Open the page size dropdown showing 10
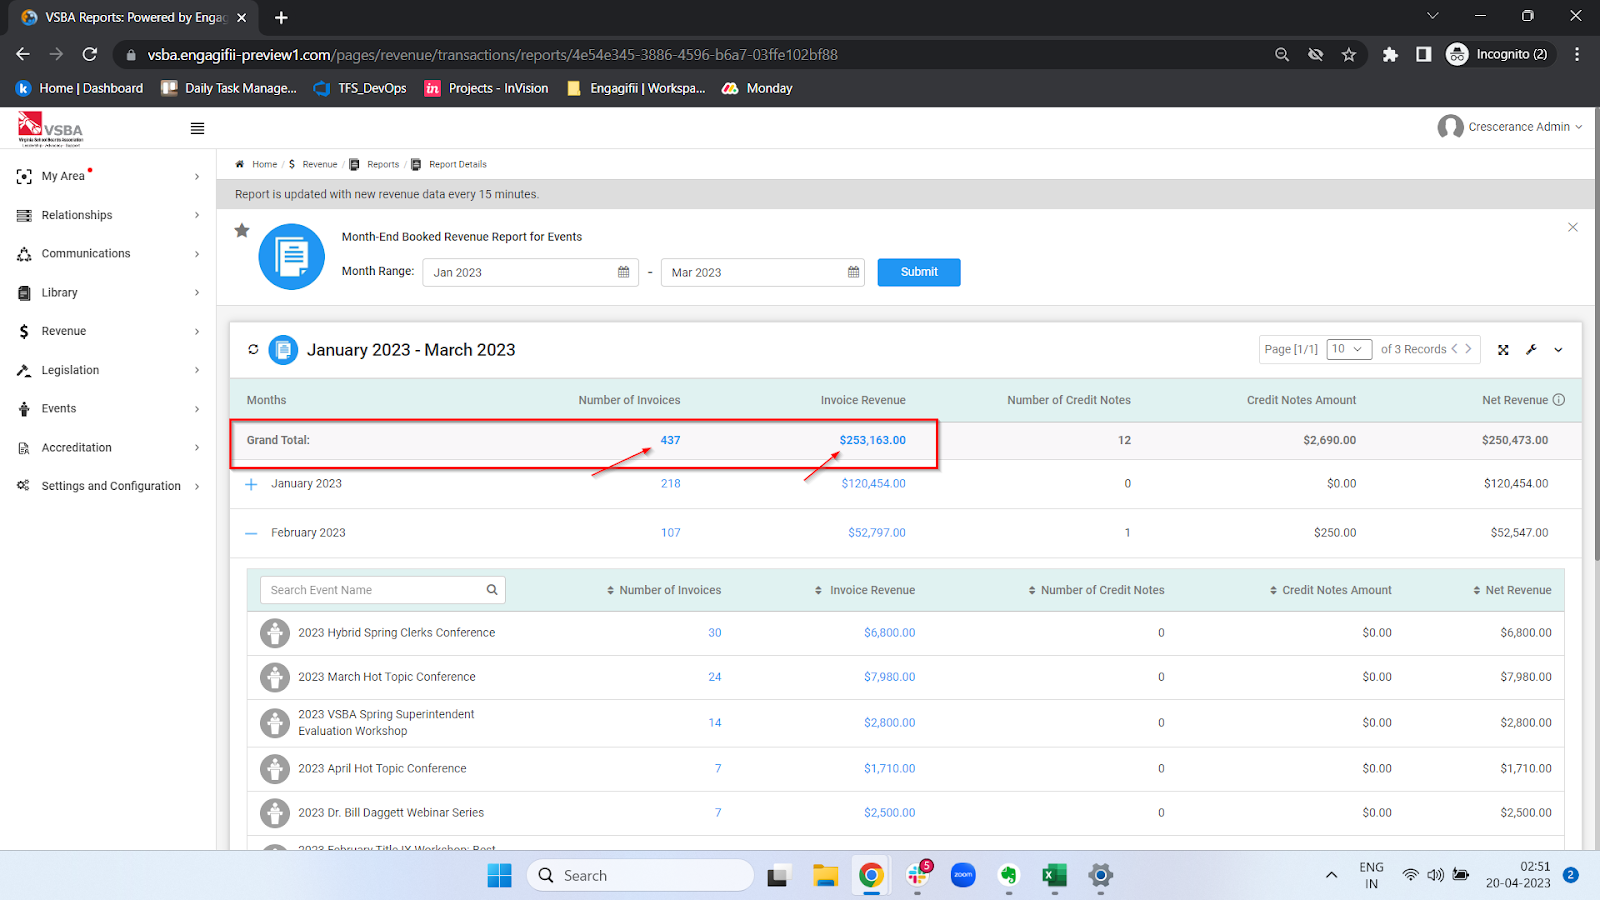 coord(1348,349)
